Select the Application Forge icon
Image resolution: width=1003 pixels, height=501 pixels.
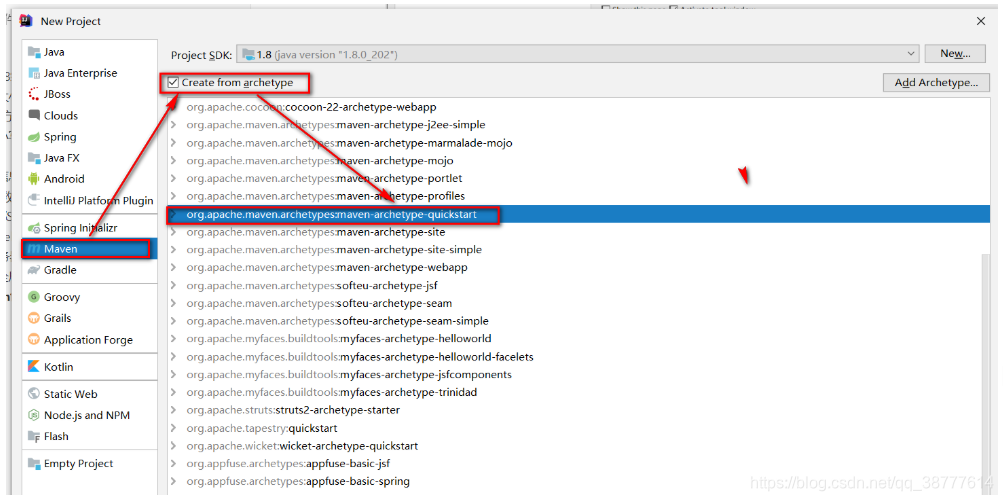pos(34,340)
